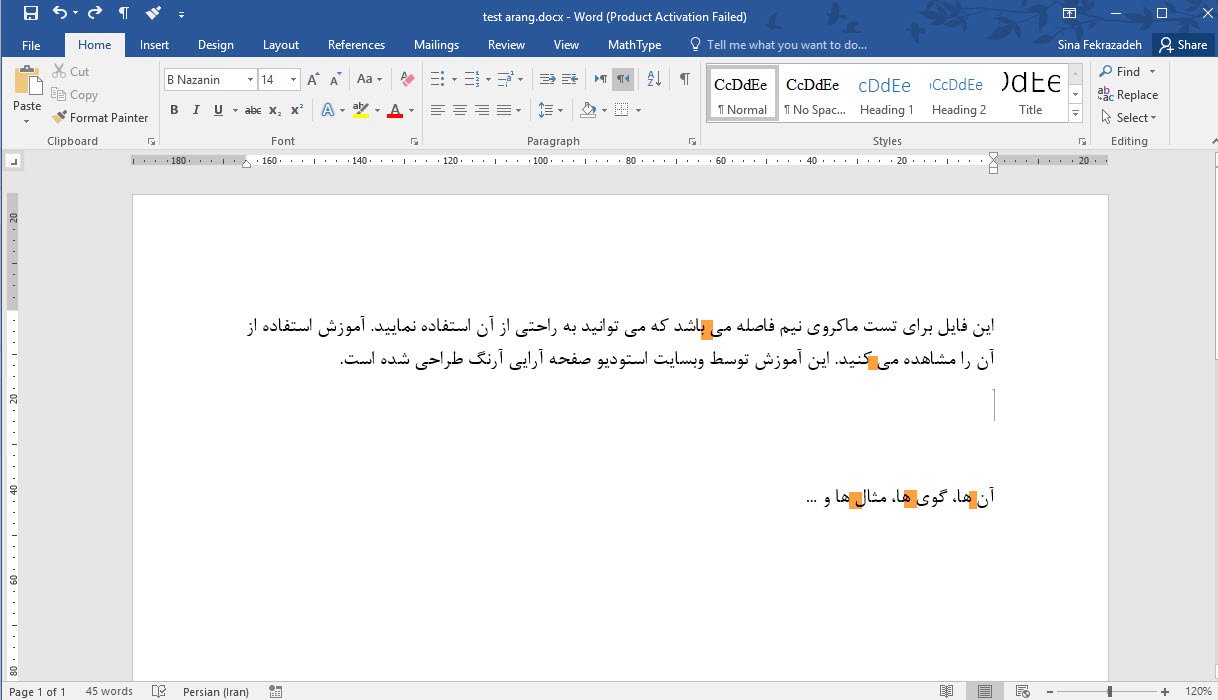Toggle Bold formatting
Image resolution: width=1218 pixels, height=700 pixels.
pyautogui.click(x=174, y=110)
